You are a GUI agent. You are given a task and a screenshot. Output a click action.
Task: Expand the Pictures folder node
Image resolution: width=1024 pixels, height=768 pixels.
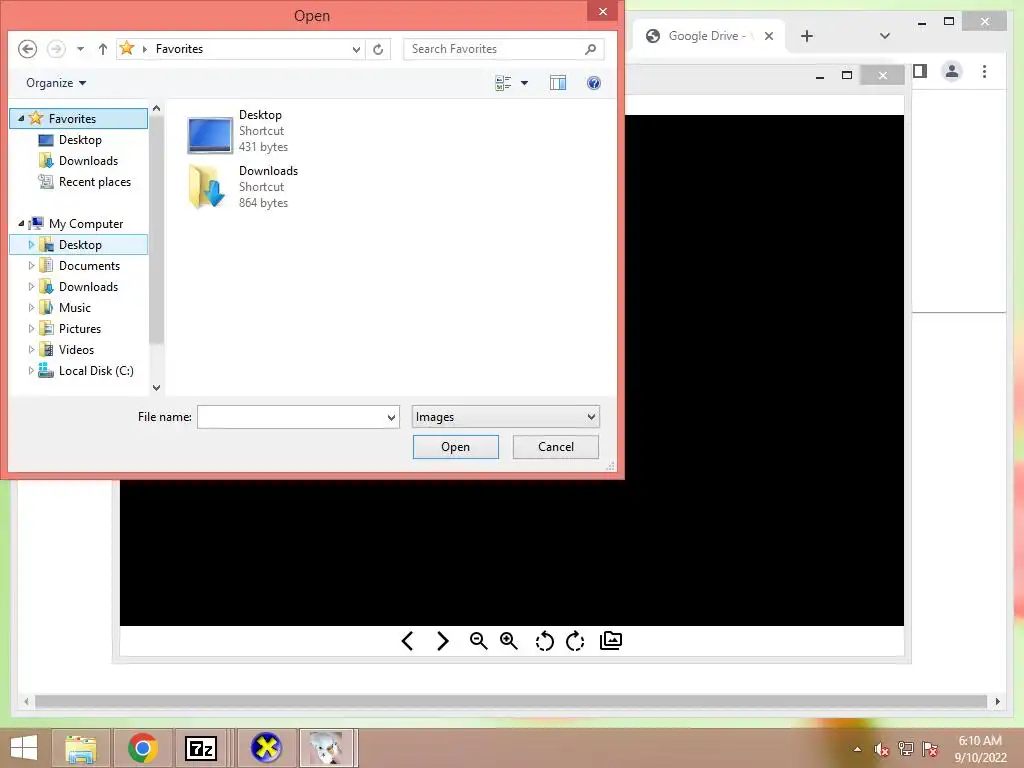(x=31, y=328)
